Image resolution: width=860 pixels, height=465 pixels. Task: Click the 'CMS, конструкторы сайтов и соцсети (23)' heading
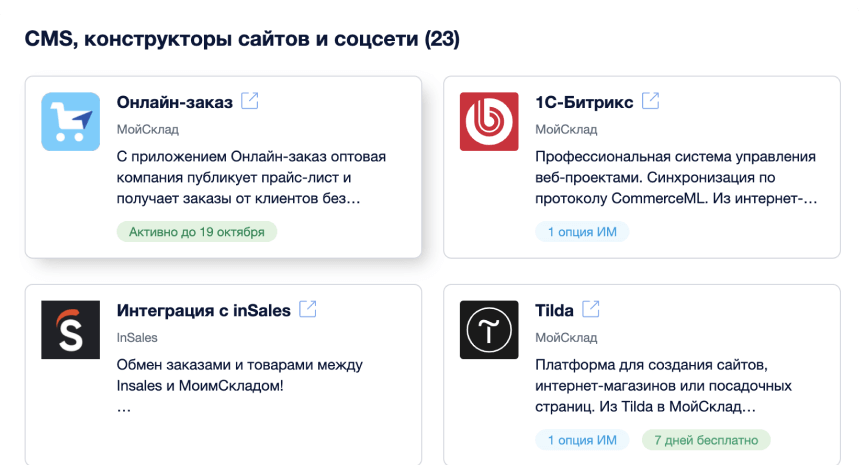242,40
